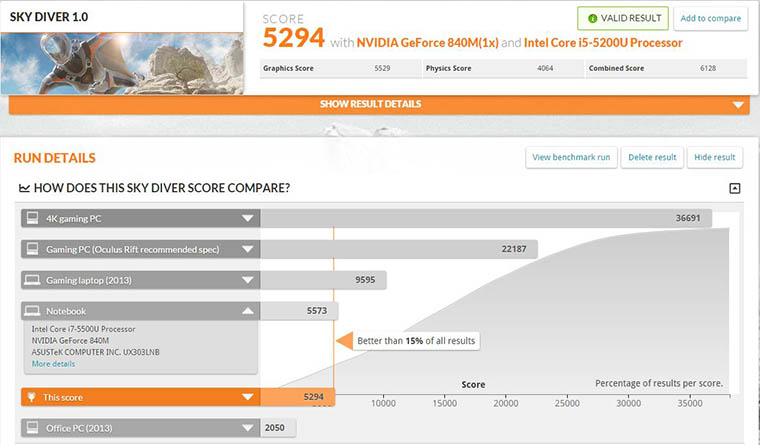Click Hide result button
This screenshot has height=445, width=760.
[x=714, y=158]
